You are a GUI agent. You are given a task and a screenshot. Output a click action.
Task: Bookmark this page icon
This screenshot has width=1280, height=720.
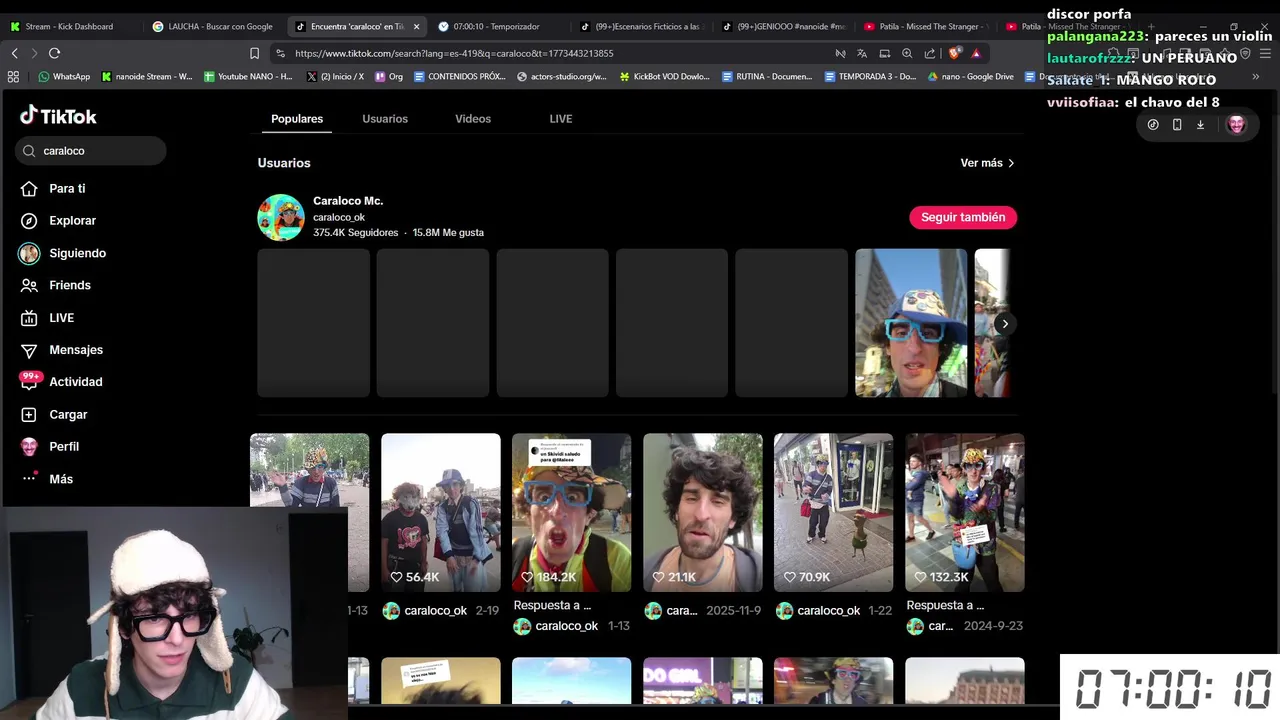254,53
